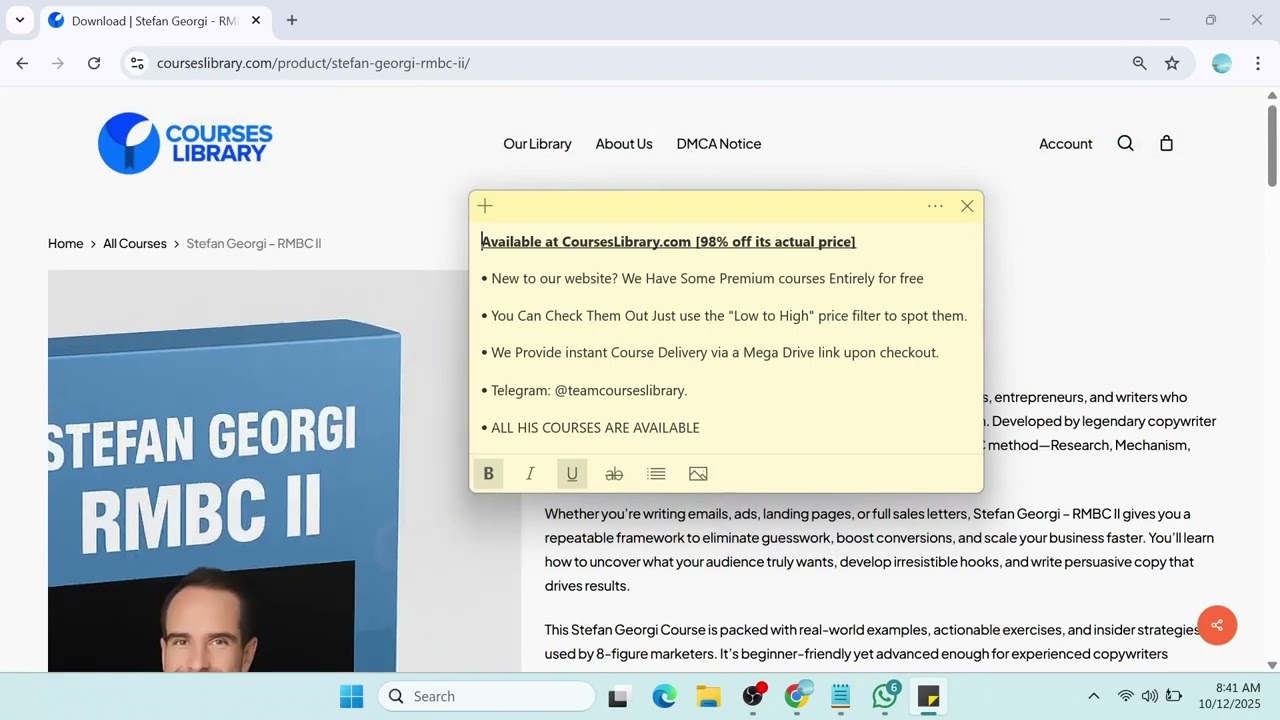Screen dimensions: 1280x720
Task: Open the clock and date panel
Action: 1230,696
